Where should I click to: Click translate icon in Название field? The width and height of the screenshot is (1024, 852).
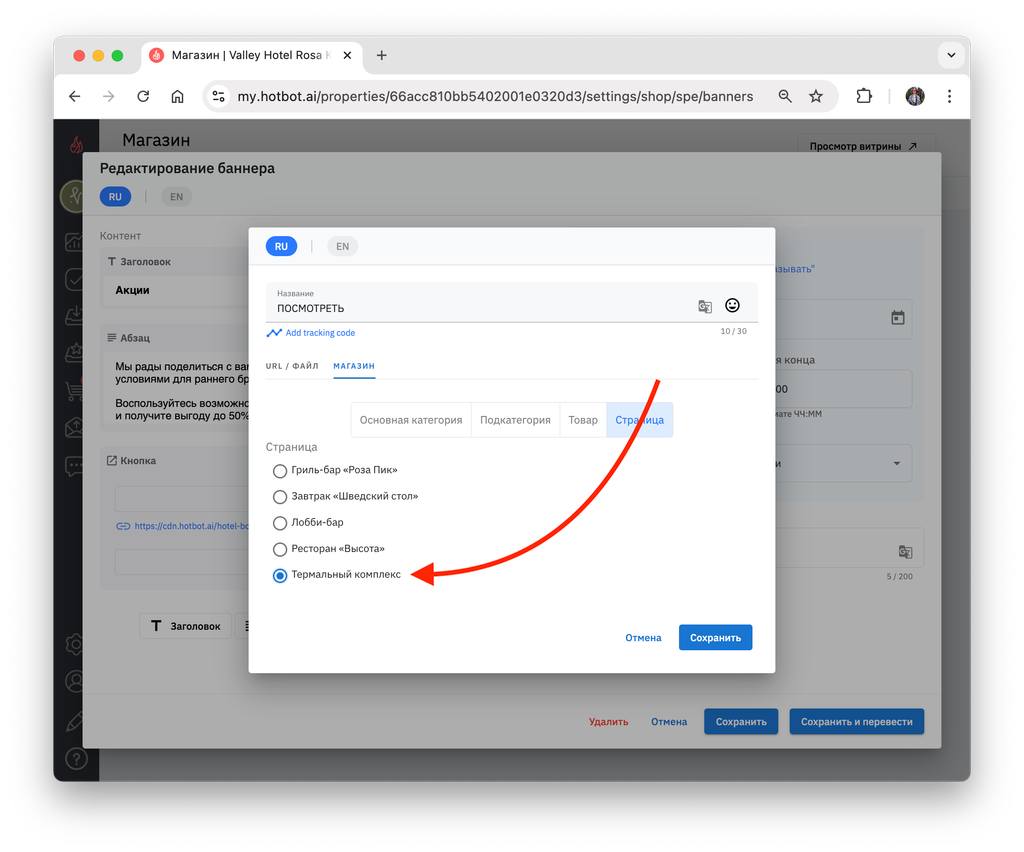point(705,306)
